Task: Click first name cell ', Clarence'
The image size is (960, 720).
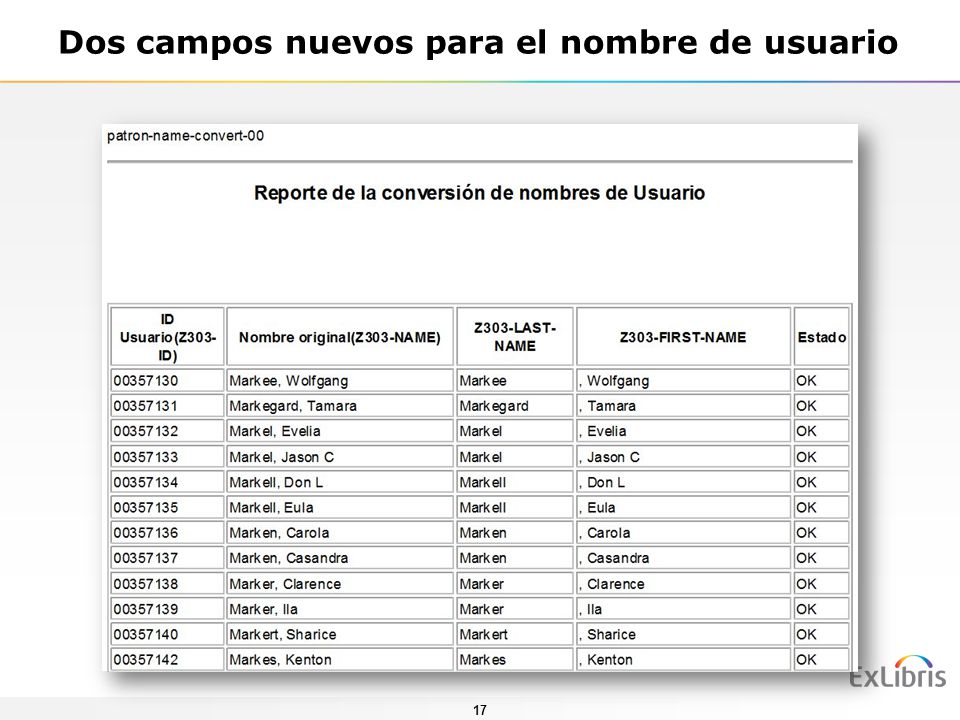Action: point(683,583)
